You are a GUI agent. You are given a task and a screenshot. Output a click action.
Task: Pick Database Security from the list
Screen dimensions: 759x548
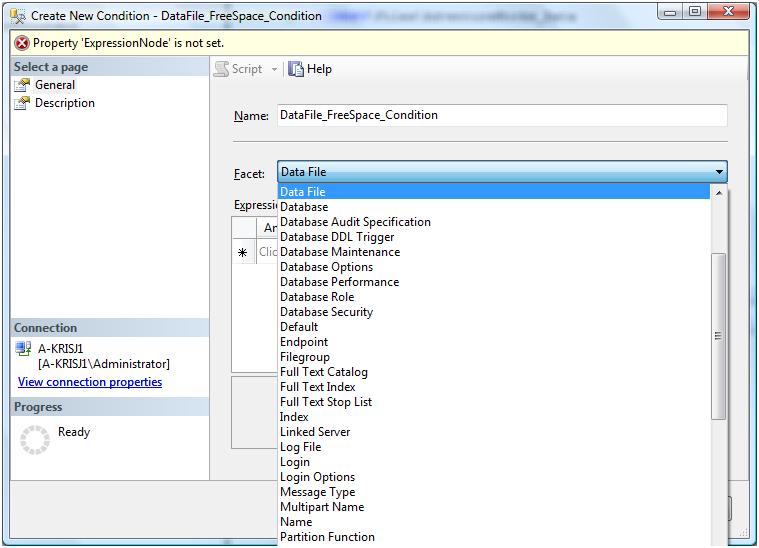click(494, 312)
